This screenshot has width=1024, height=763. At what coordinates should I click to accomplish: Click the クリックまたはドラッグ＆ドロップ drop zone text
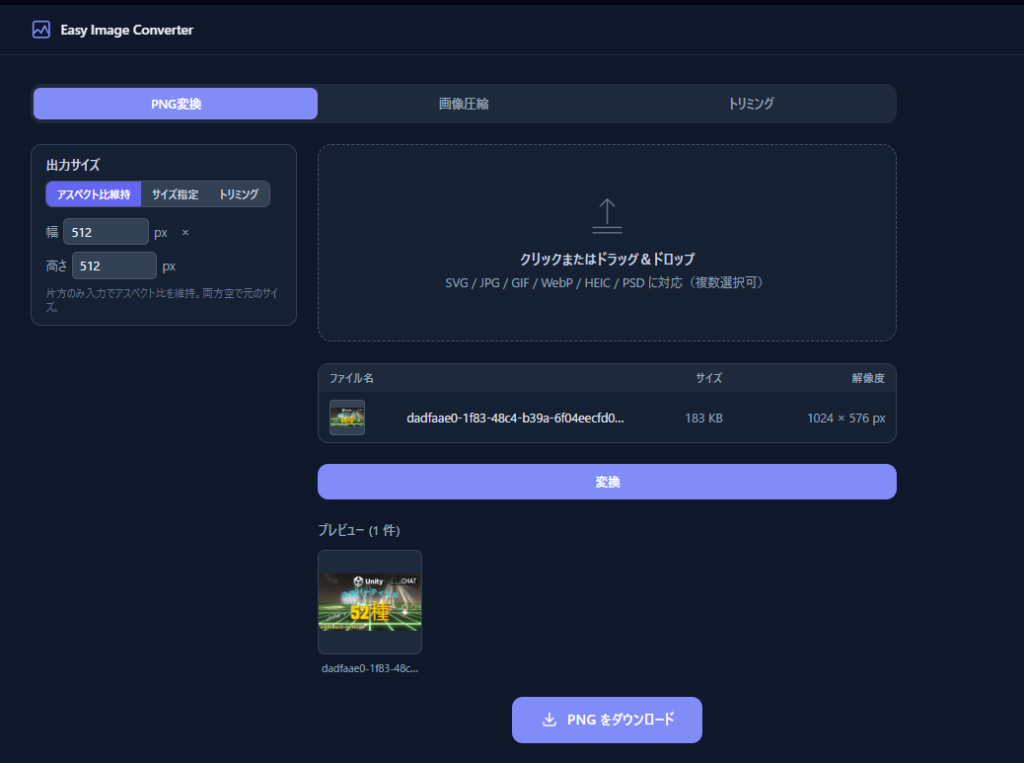pyautogui.click(x=607, y=259)
